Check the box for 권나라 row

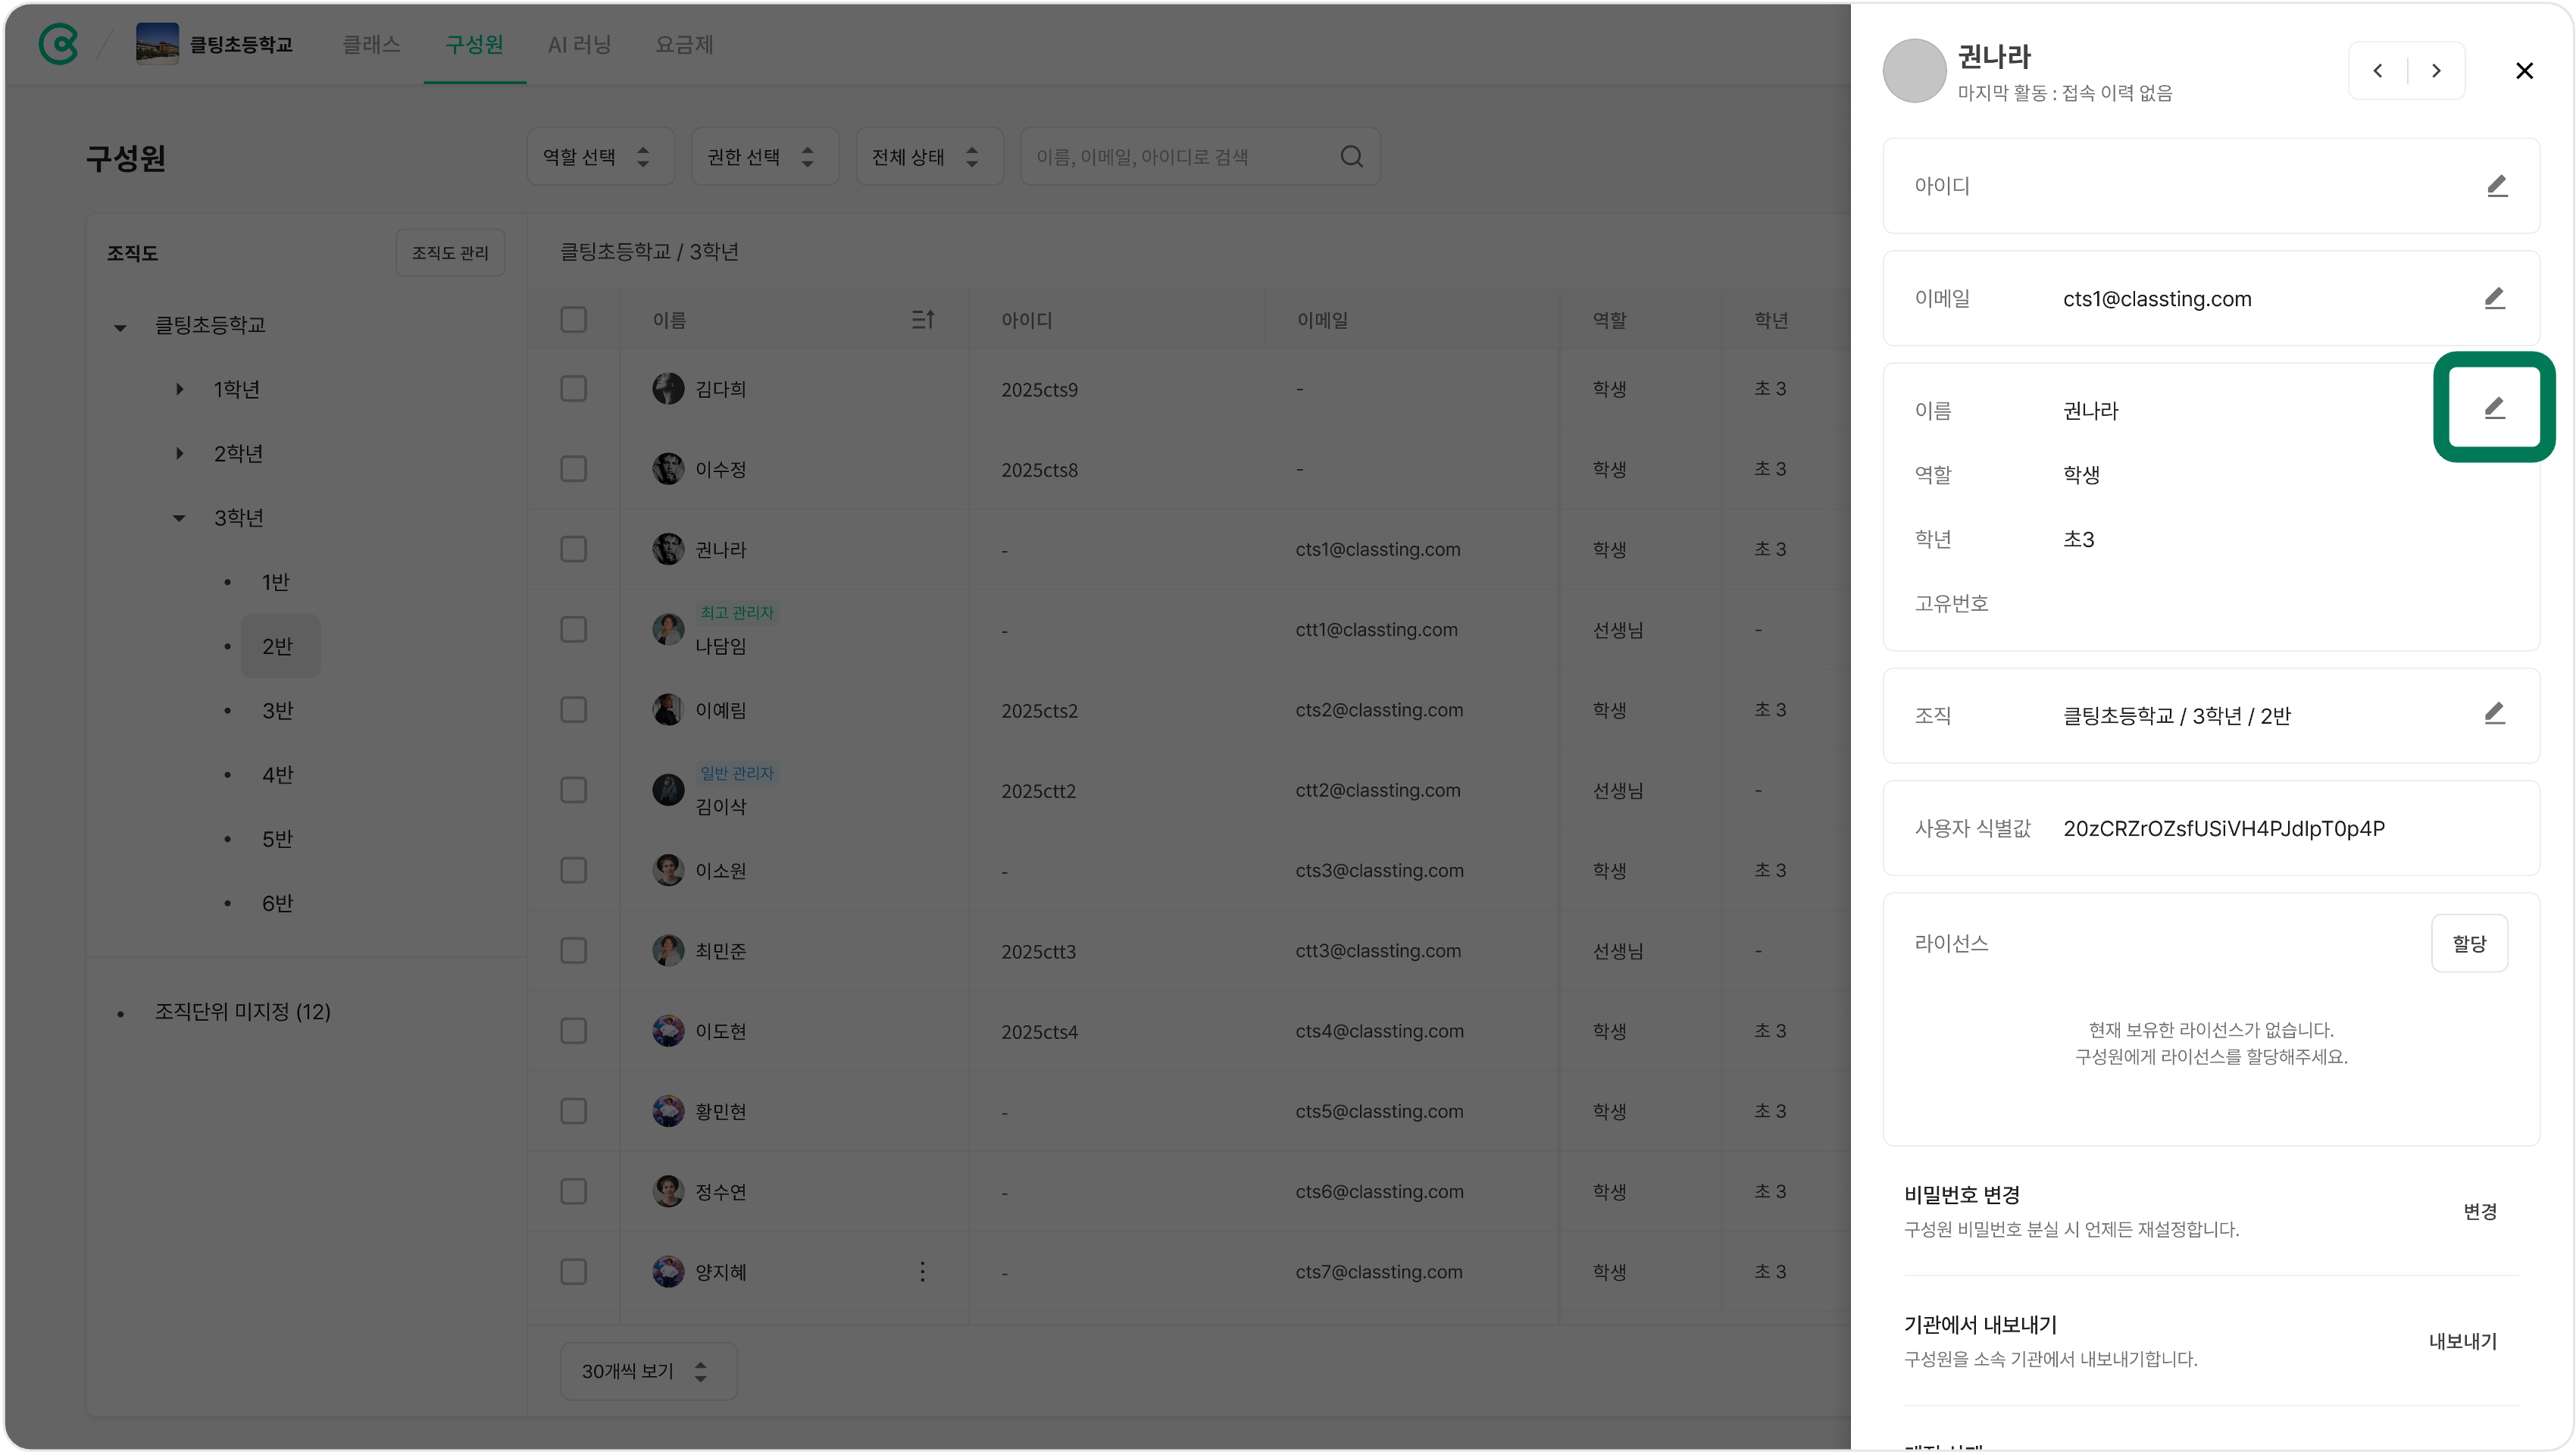click(573, 549)
